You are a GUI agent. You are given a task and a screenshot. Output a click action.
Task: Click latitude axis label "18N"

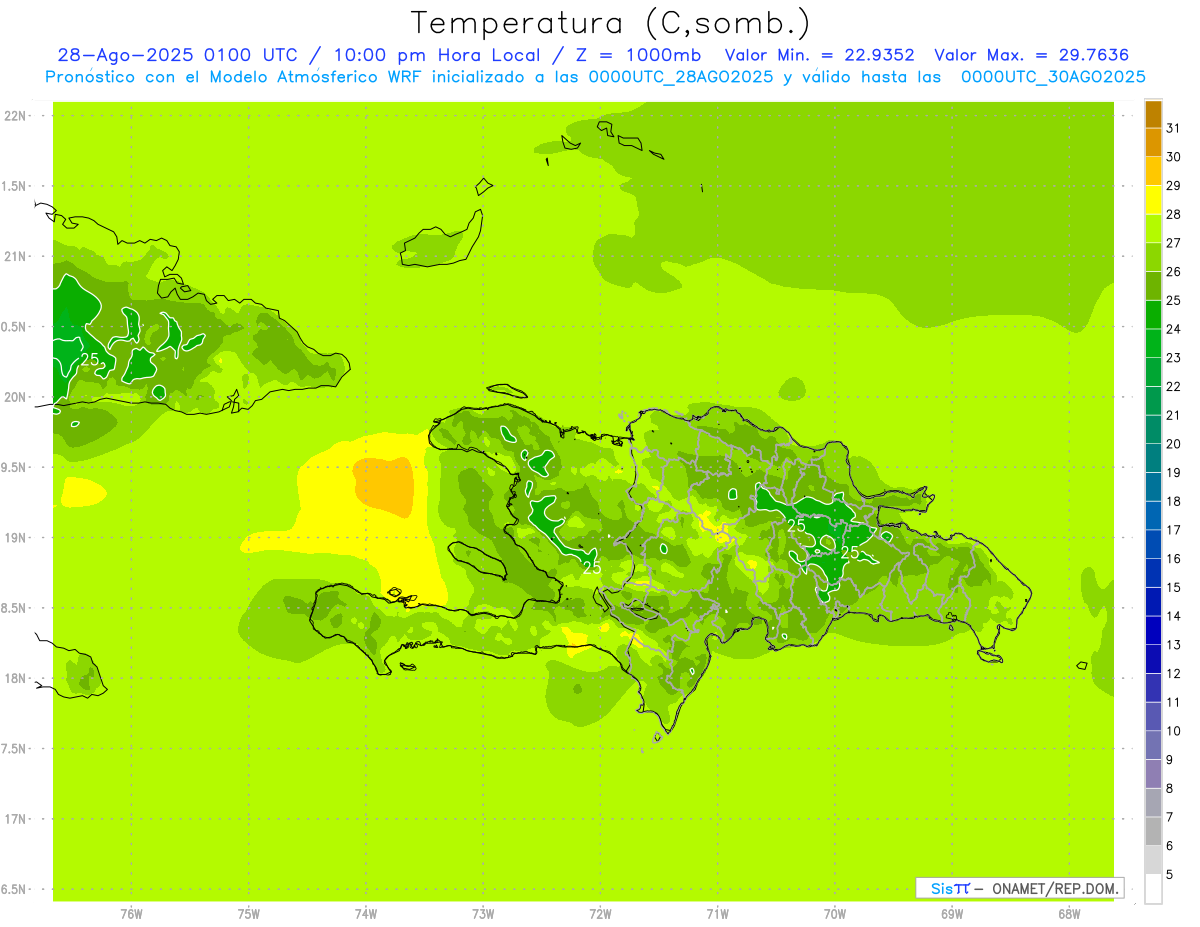(16, 679)
